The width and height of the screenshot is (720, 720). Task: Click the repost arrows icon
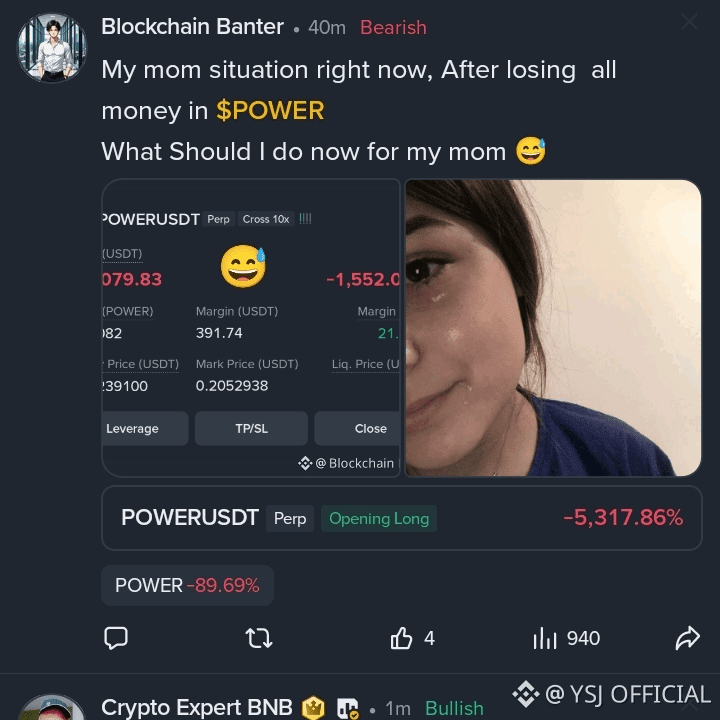pyautogui.click(x=259, y=638)
